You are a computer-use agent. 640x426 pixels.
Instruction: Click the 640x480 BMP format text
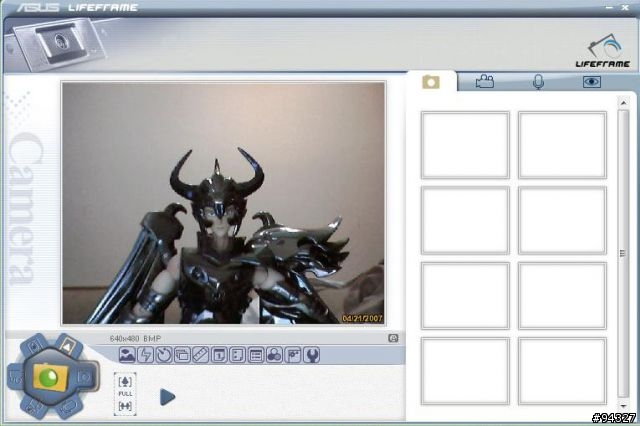[x=136, y=338]
